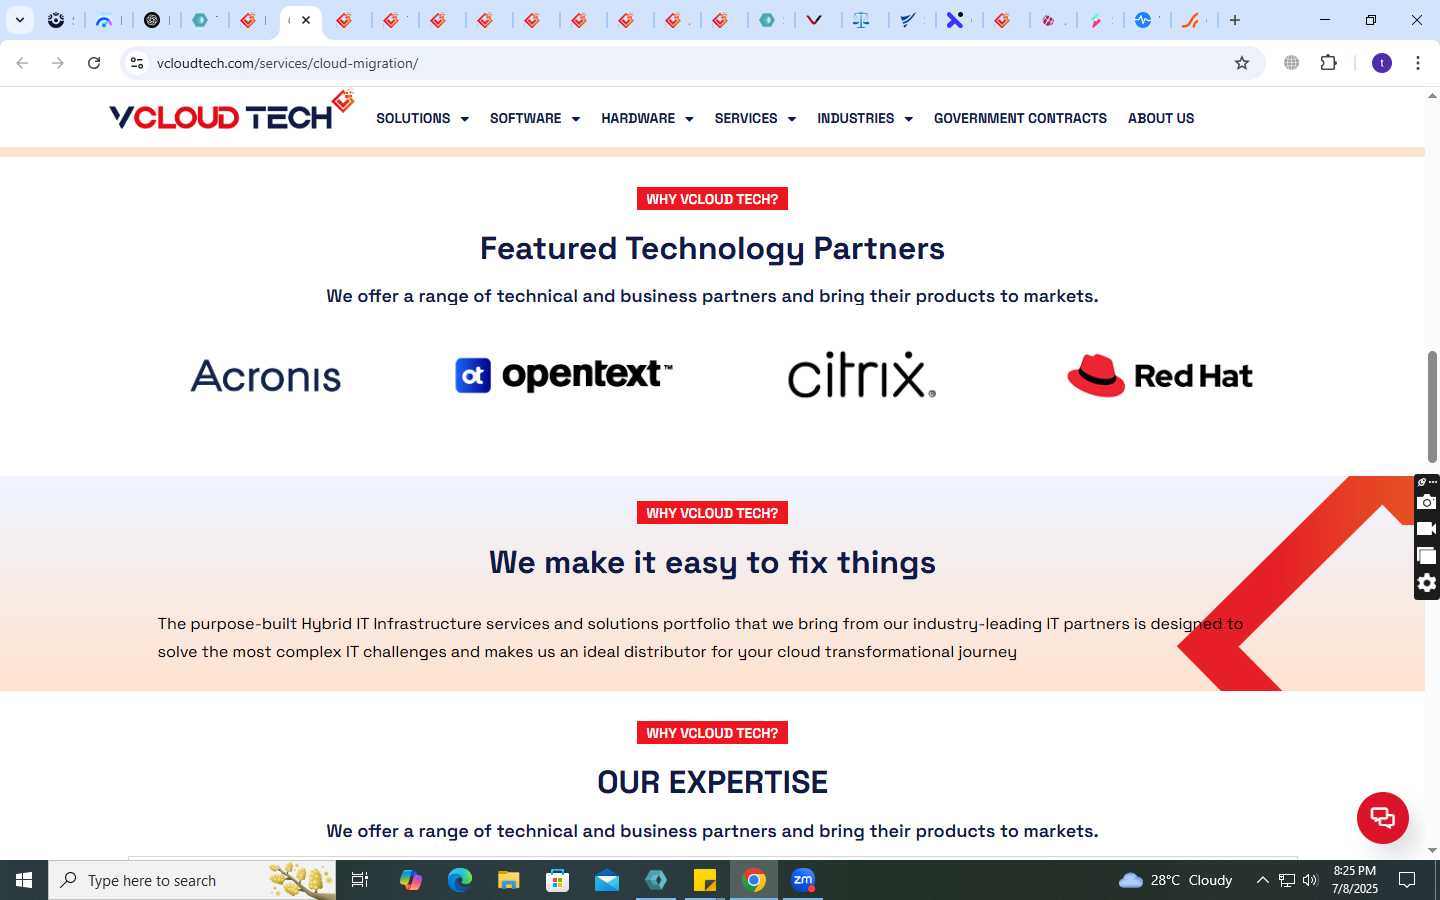Open the red live chat bubble
The height and width of the screenshot is (900, 1440).
pyautogui.click(x=1382, y=818)
